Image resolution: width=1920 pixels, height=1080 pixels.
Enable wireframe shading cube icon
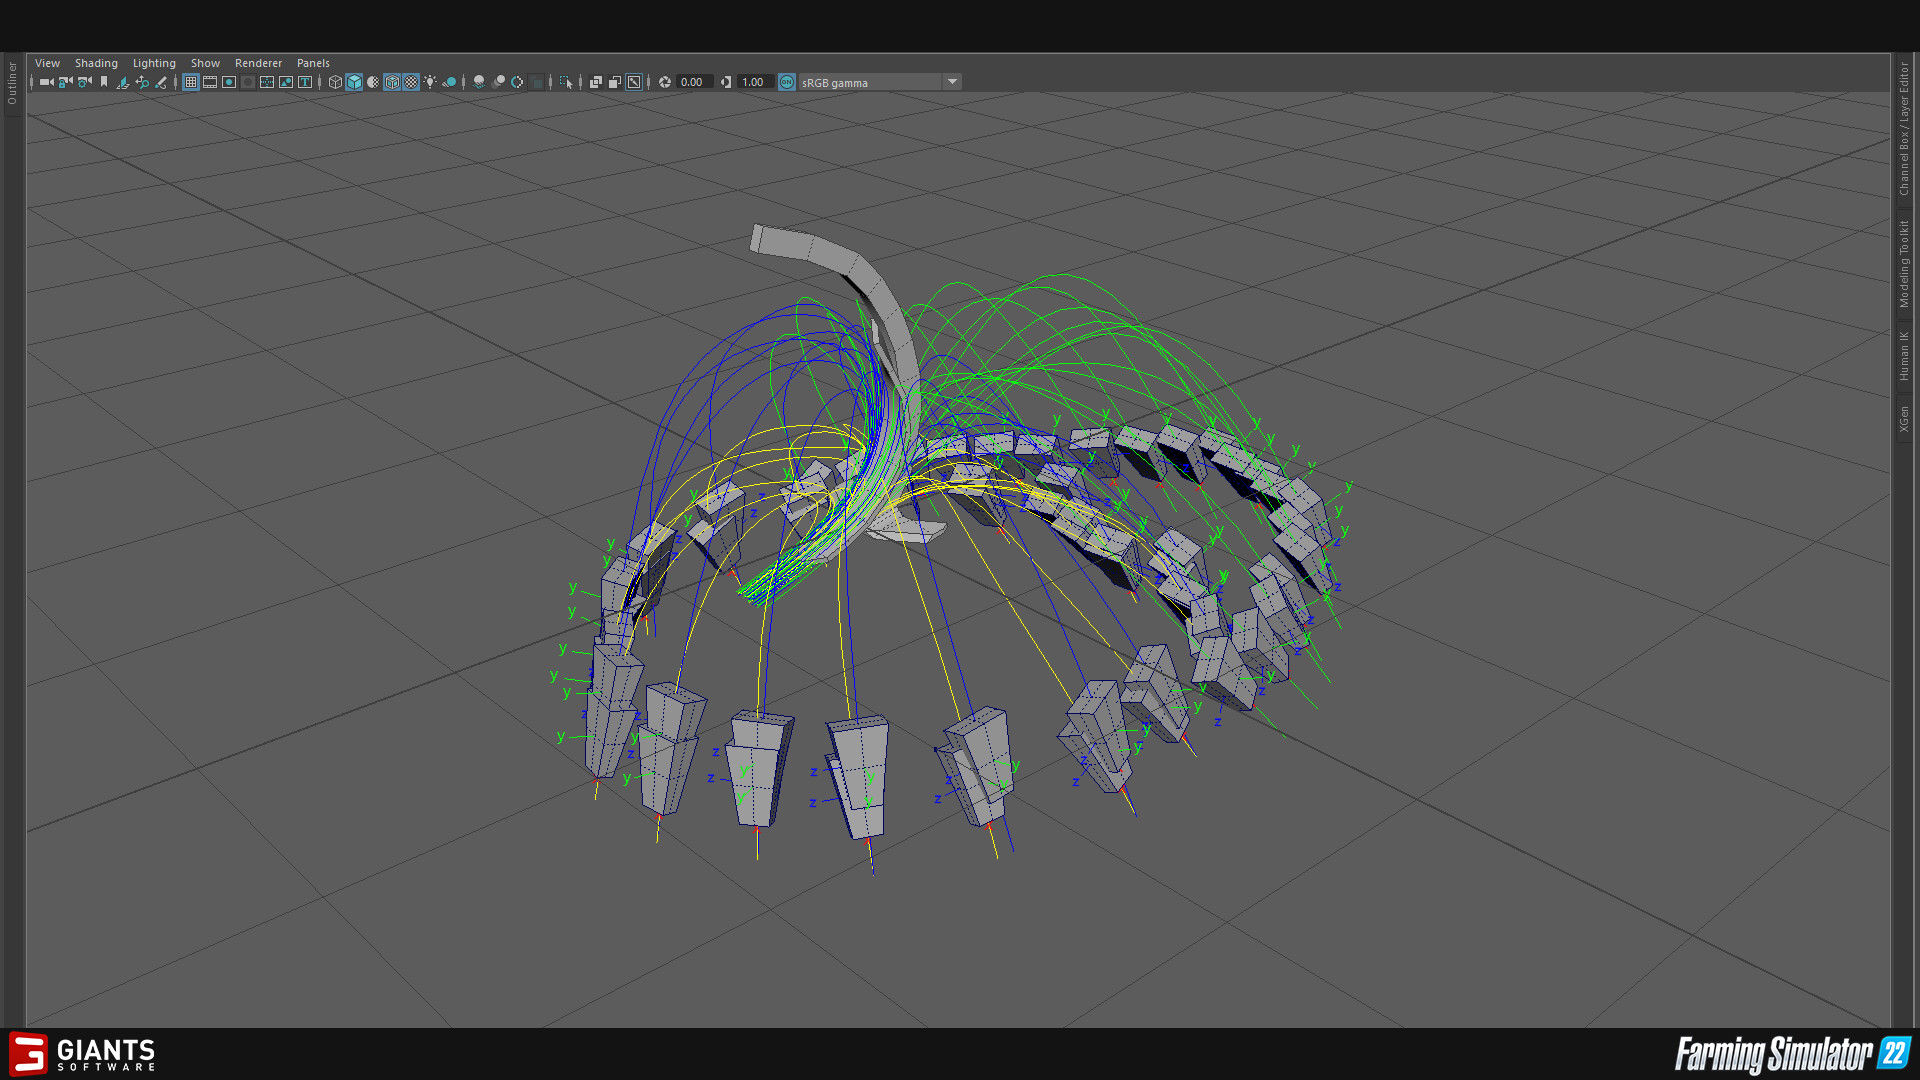tap(335, 82)
